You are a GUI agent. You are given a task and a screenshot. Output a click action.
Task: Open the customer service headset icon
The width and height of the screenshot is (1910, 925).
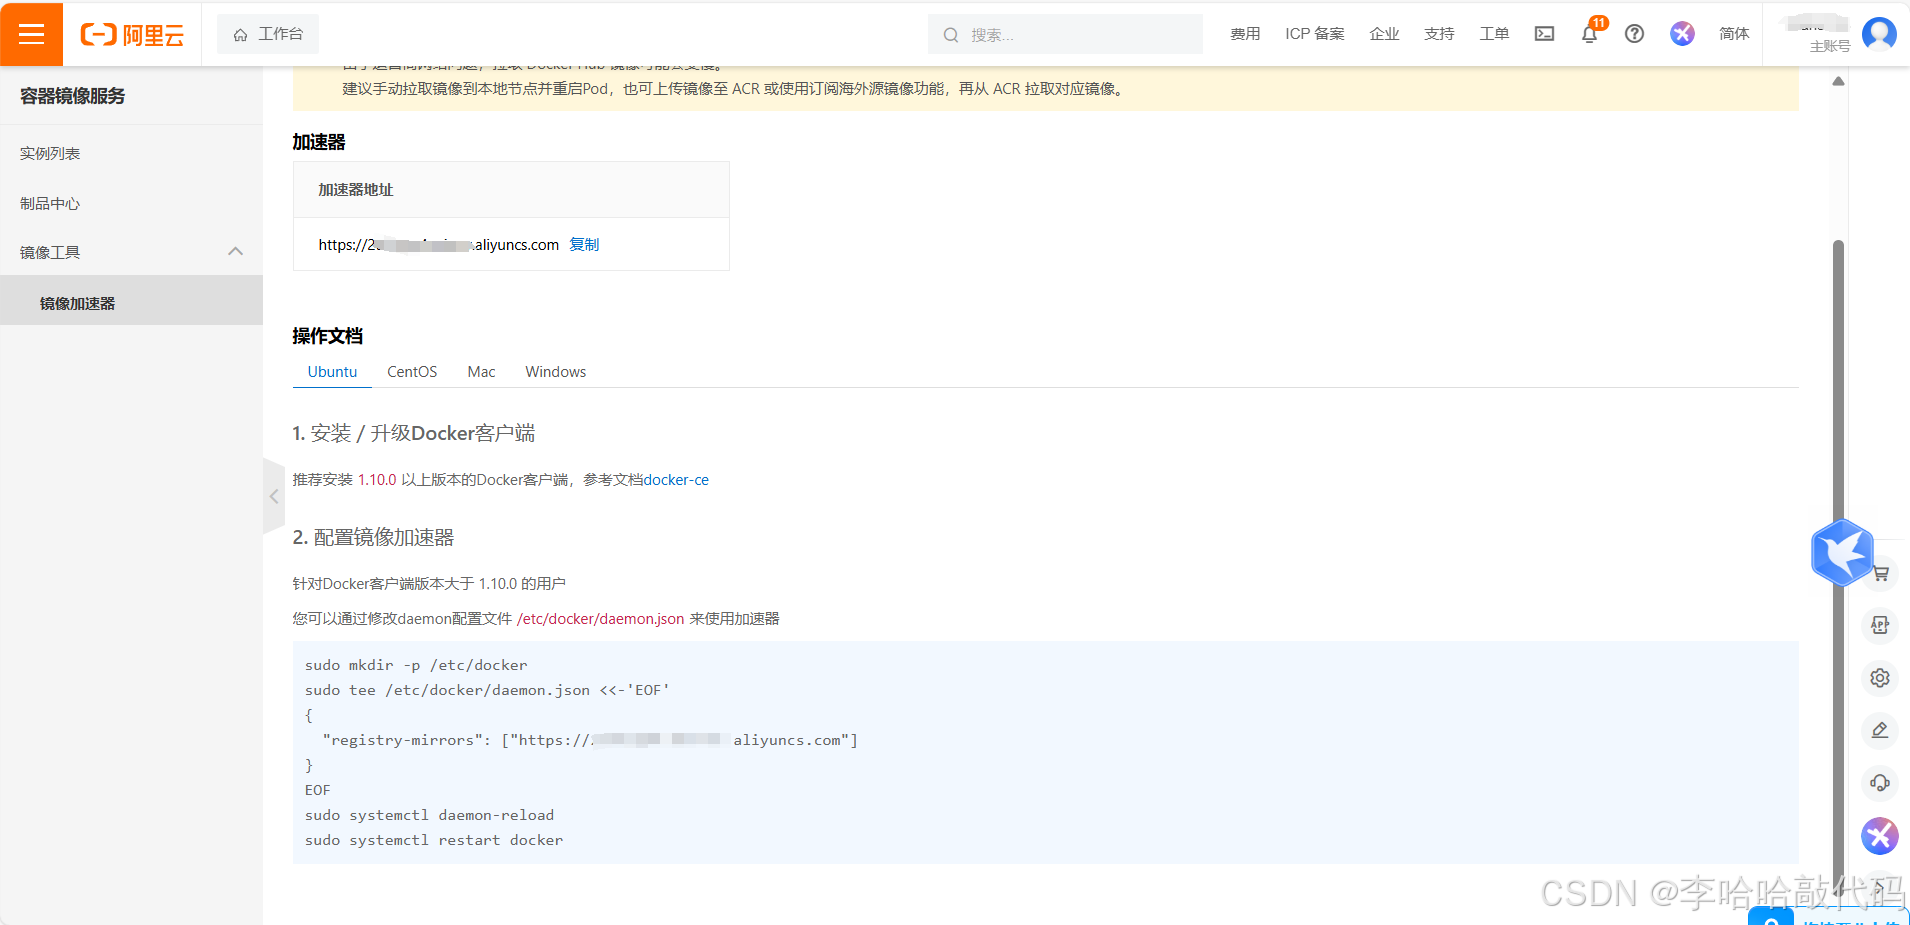(x=1880, y=783)
